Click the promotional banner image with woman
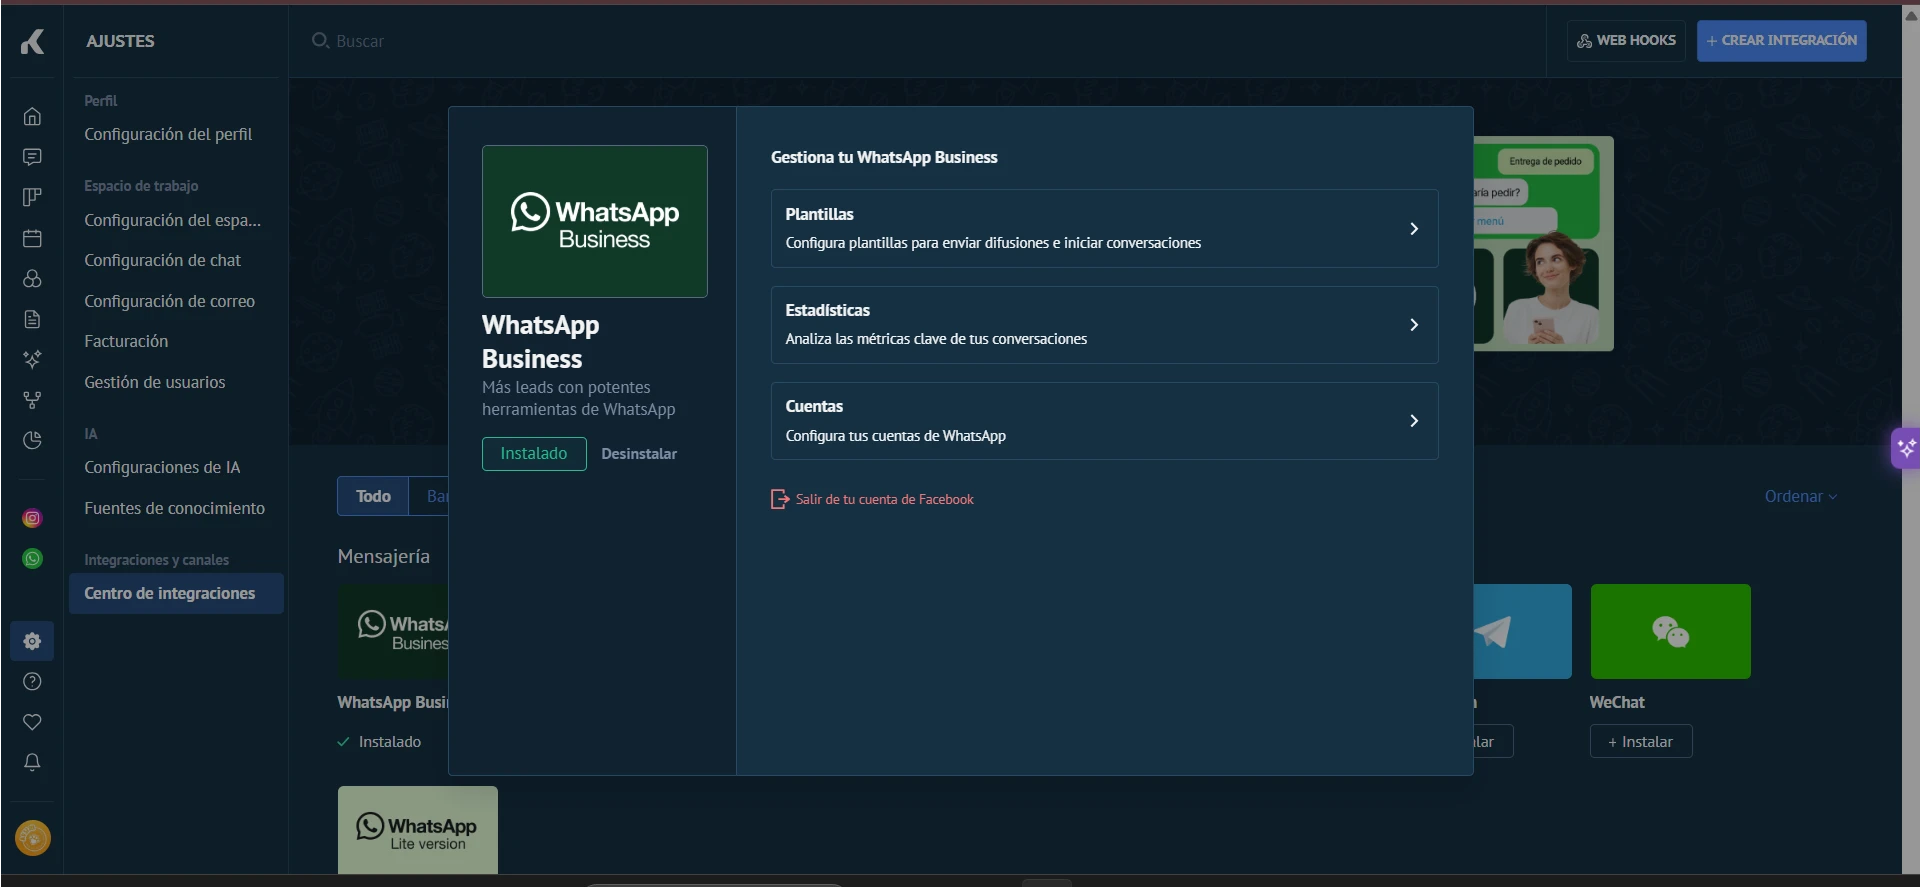Screen dimensions: 1921x887 [1544, 244]
